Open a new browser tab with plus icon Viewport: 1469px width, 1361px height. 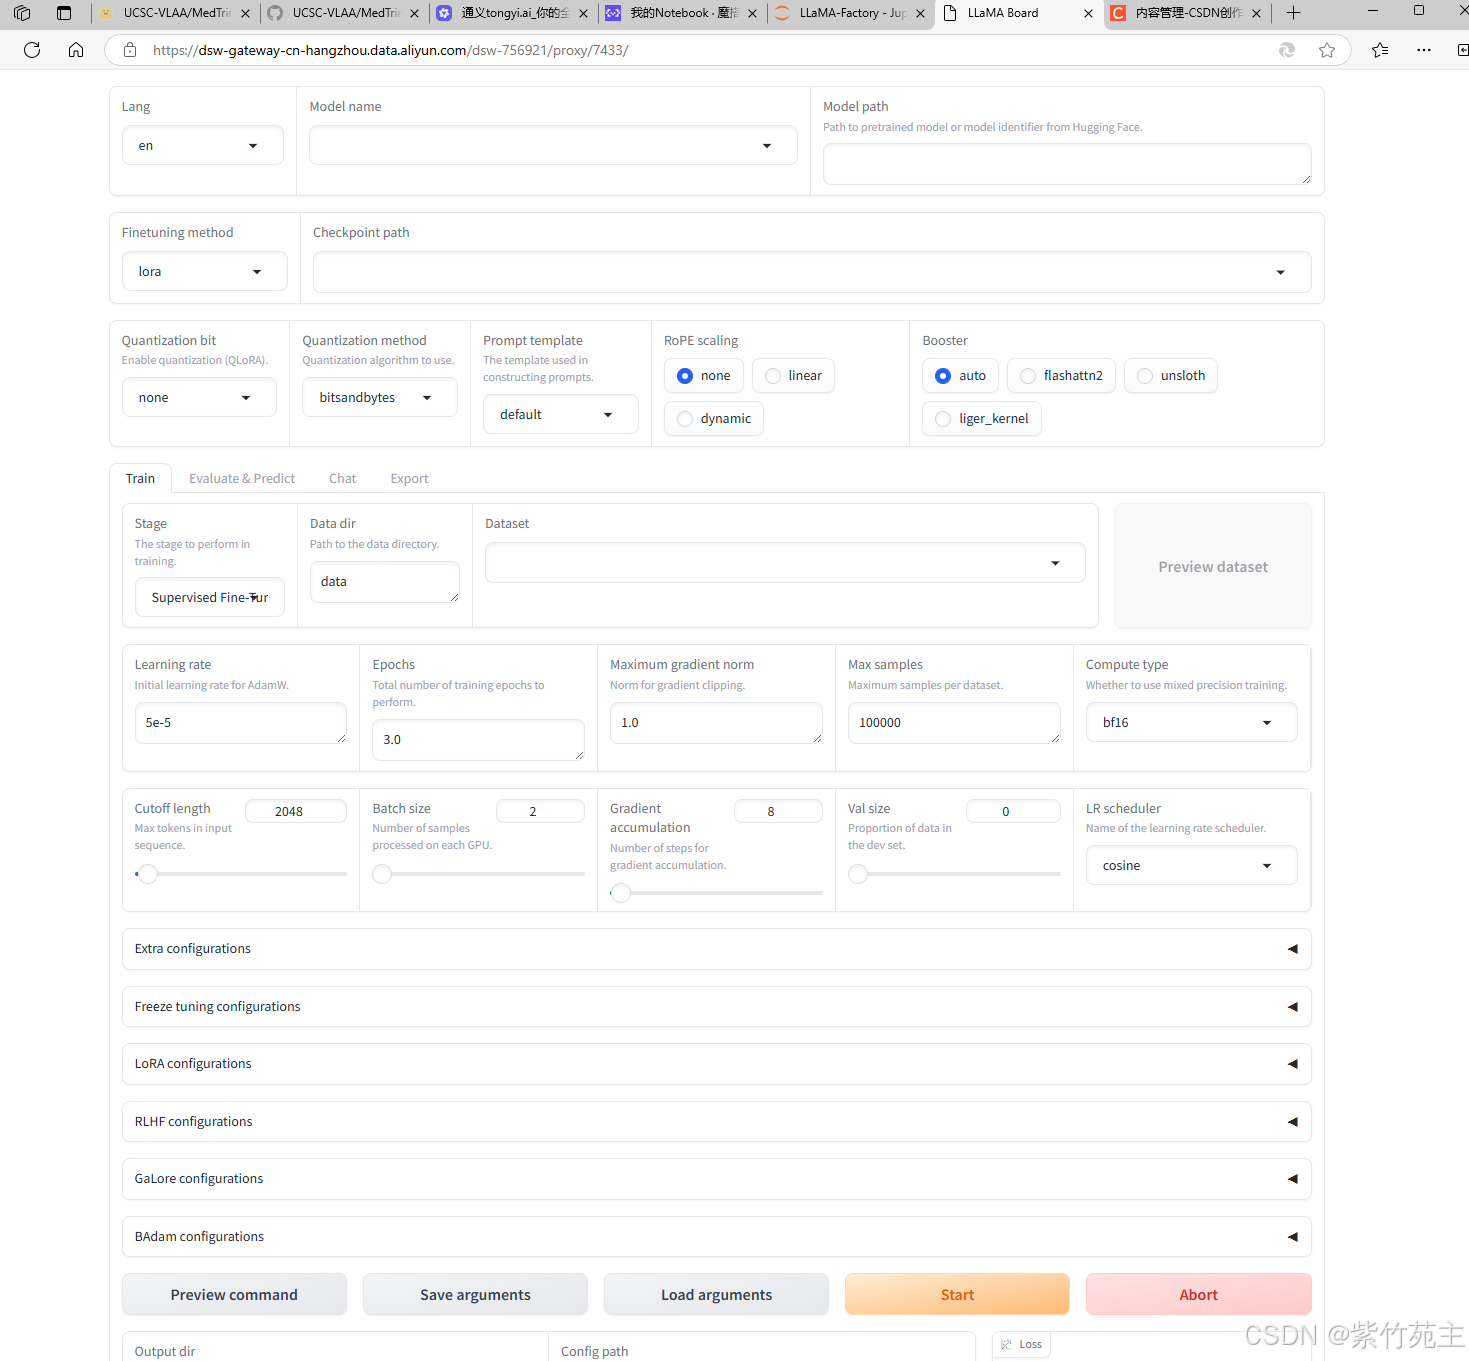tap(1293, 13)
